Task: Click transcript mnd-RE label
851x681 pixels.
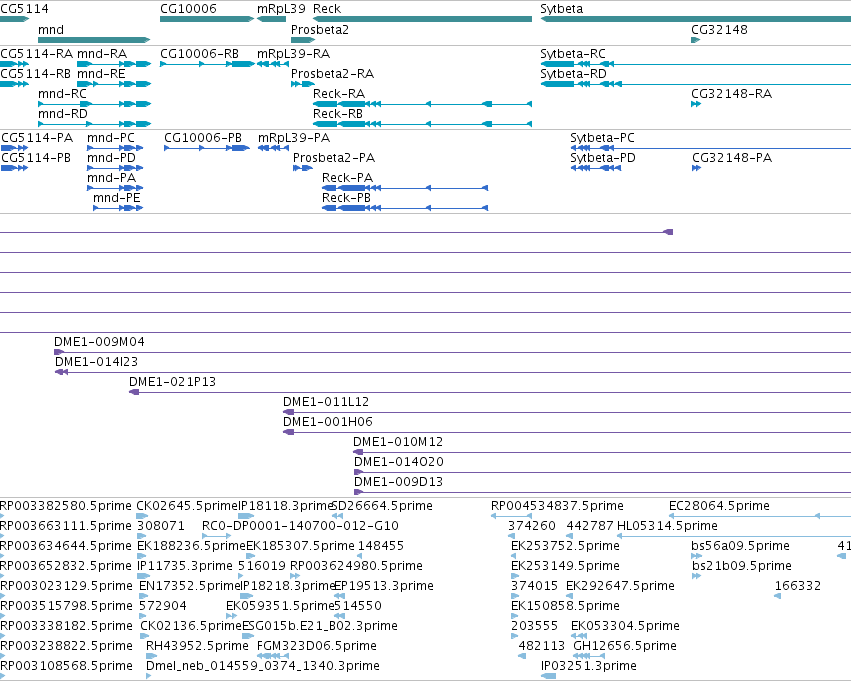Action: [101, 74]
